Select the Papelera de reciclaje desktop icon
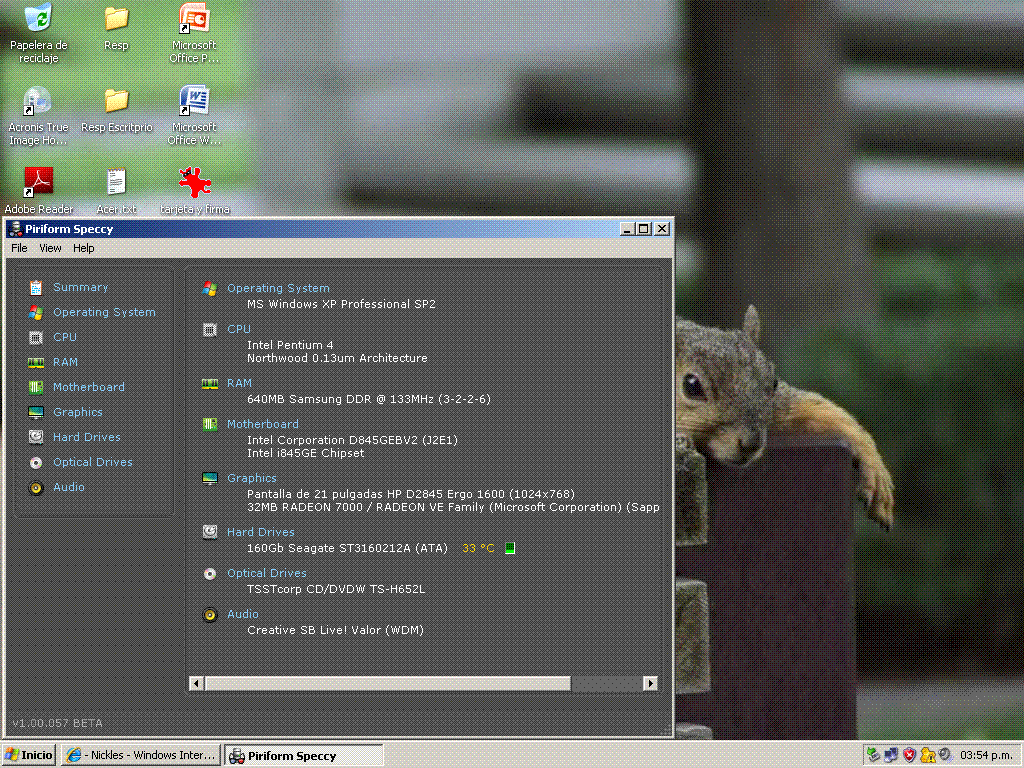Image resolution: width=1024 pixels, height=768 pixels. pos(39,33)
